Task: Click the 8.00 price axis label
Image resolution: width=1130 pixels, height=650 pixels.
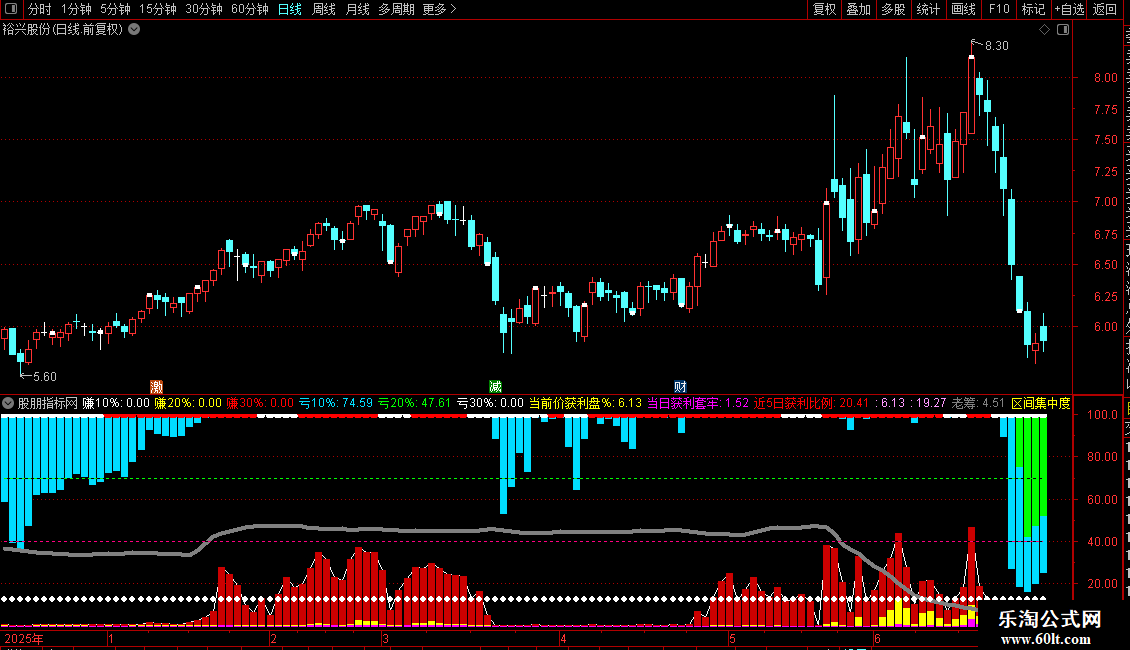Action: pos(1105,78)
